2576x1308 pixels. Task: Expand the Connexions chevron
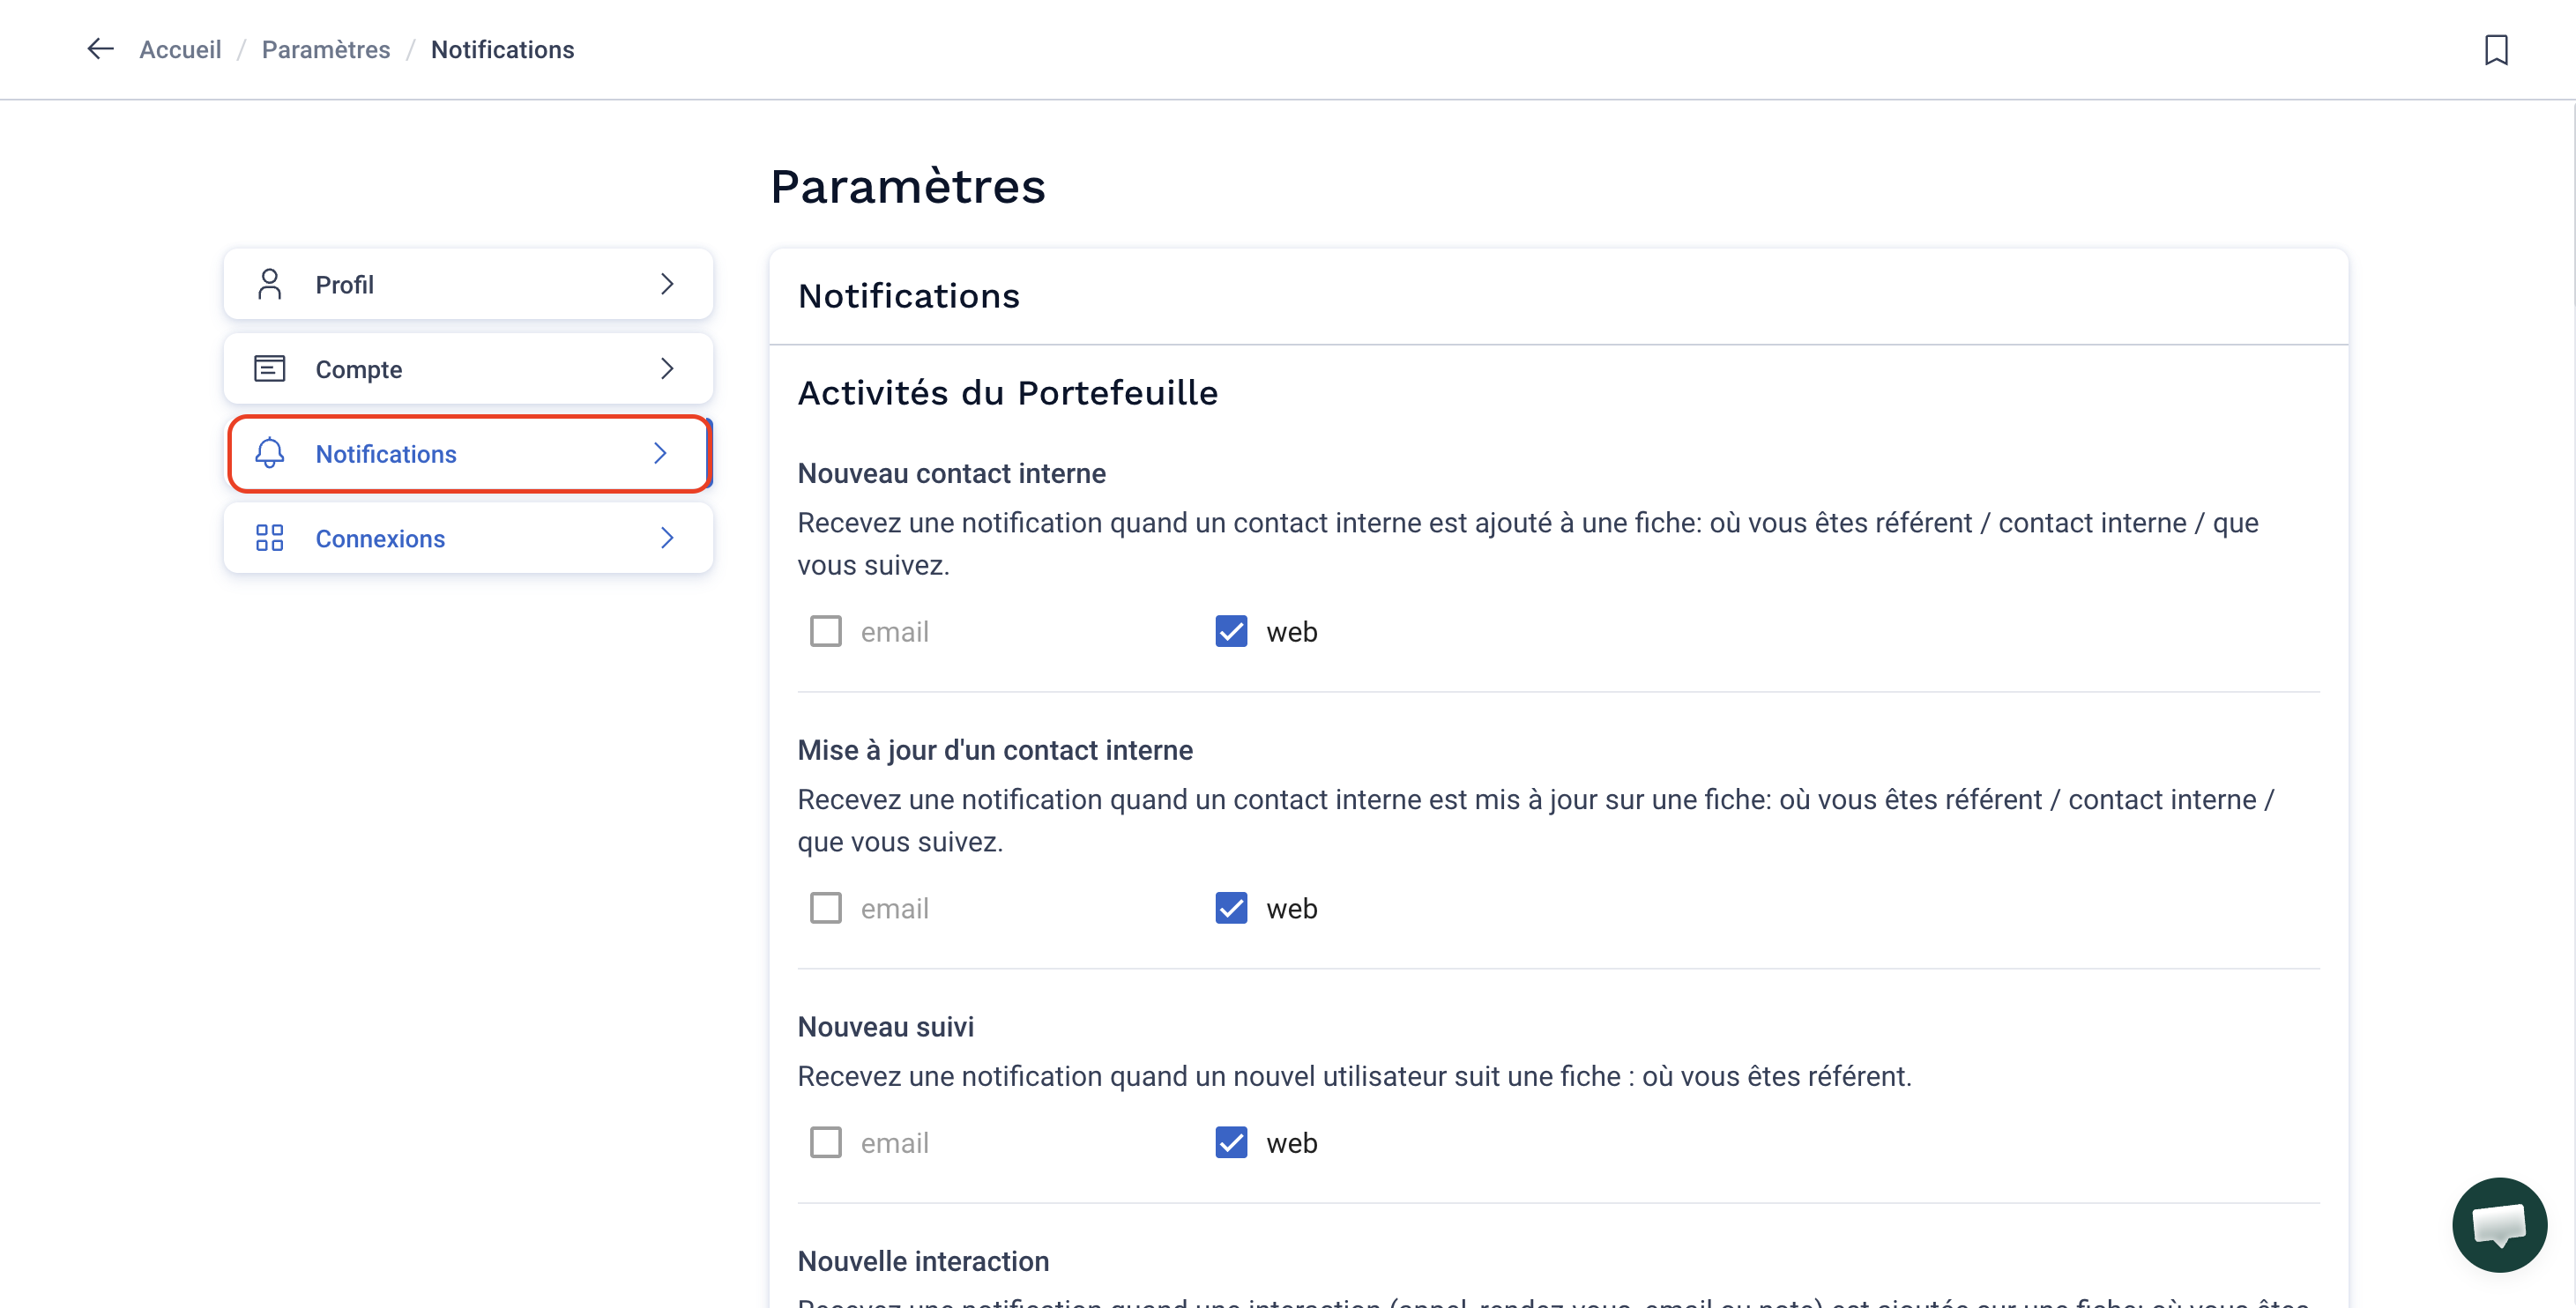[x=667, y=538]
